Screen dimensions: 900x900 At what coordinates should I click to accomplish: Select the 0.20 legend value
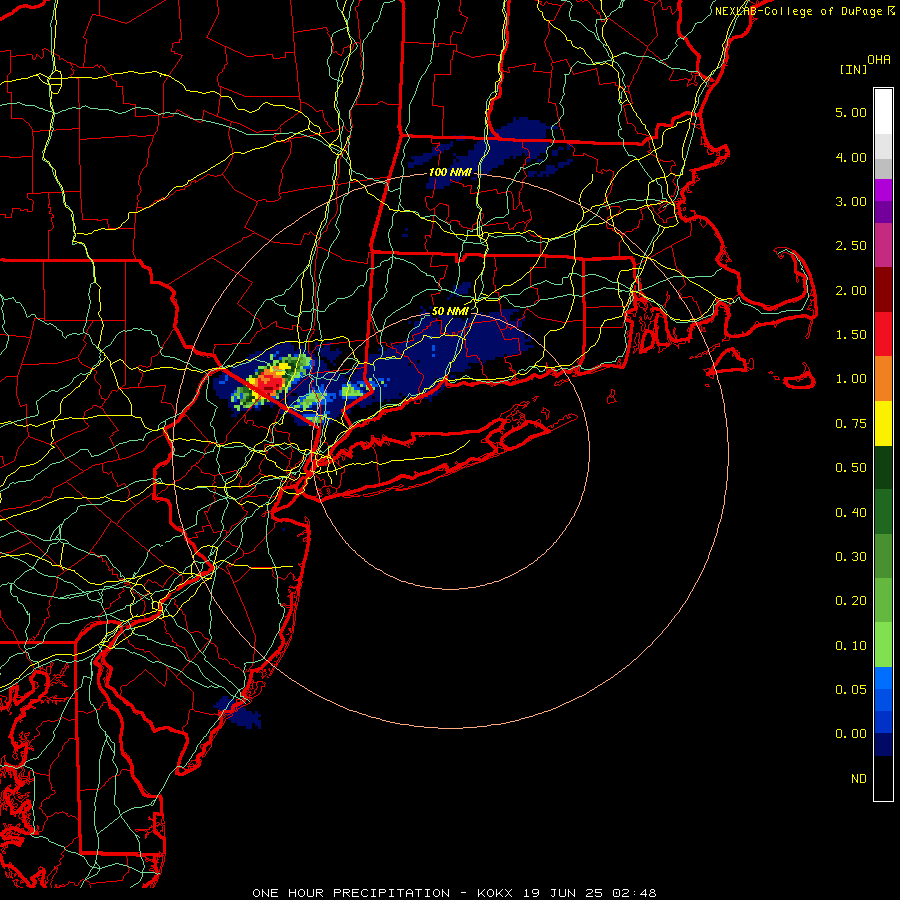click(851, 601)
